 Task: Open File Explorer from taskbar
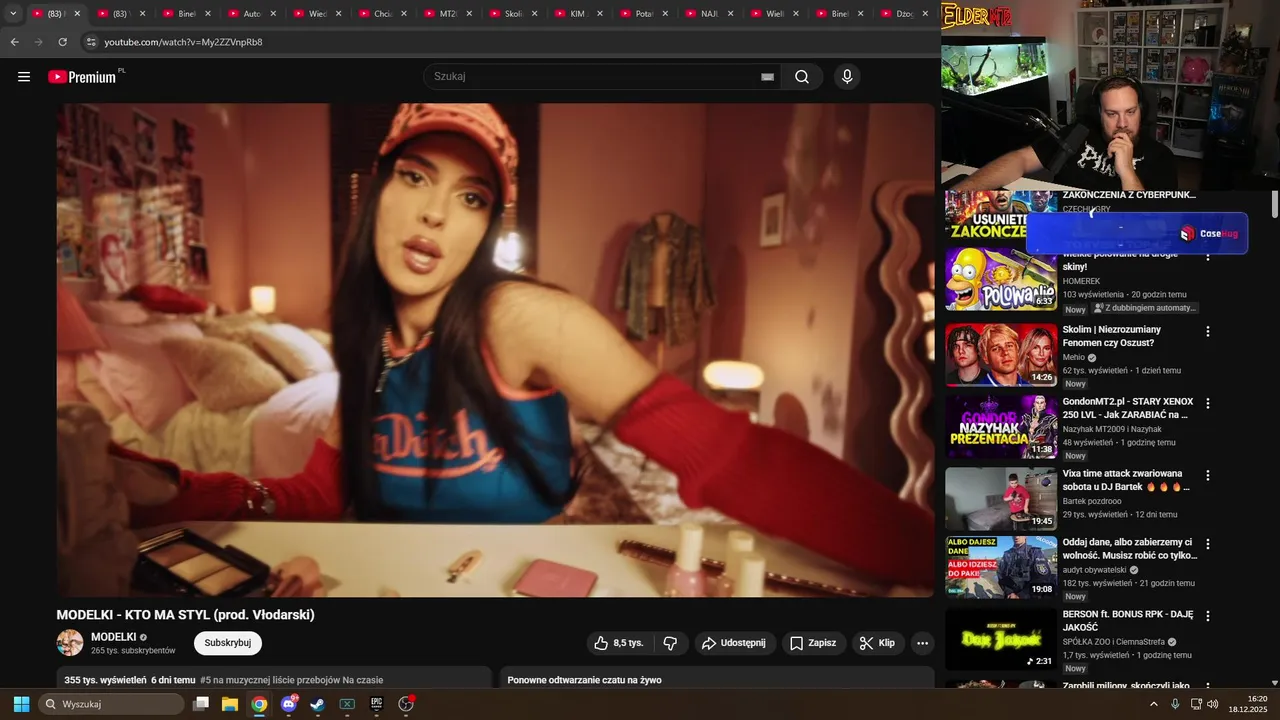pyautogui.click(x=230, y=704)
